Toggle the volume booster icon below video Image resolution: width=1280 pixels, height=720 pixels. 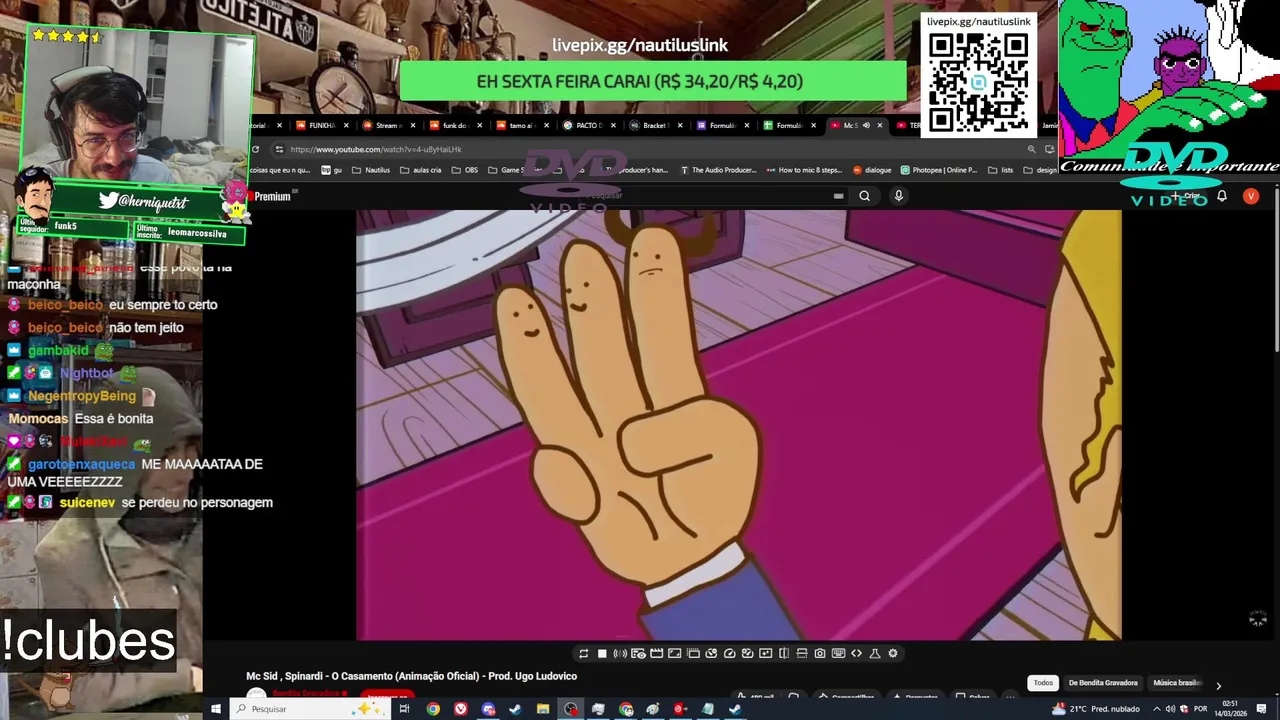pyautogui.click(x=620, y=653)
